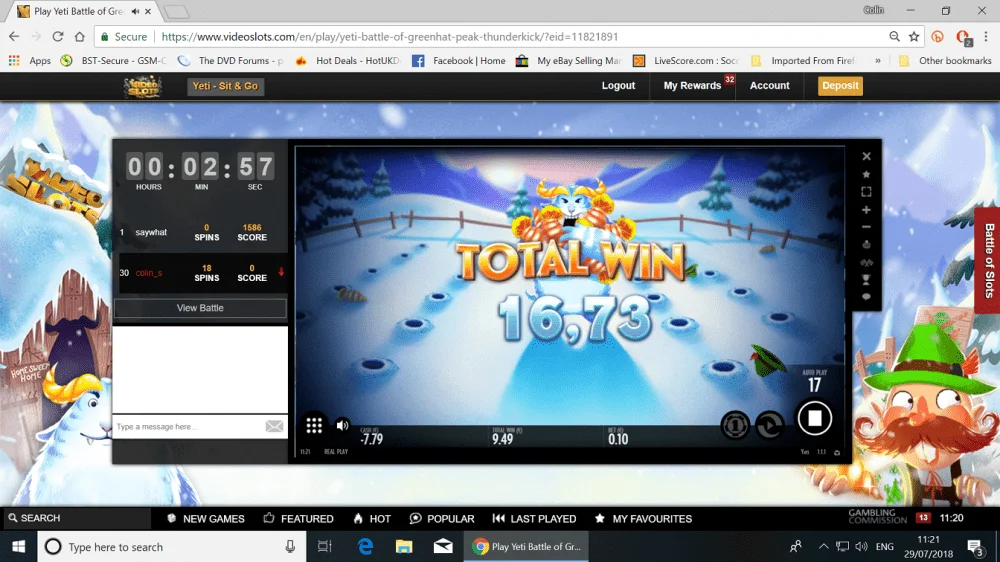Show hidden system tray icons chevron
This screenshot has width=1000, height=562.
point(823,547)
